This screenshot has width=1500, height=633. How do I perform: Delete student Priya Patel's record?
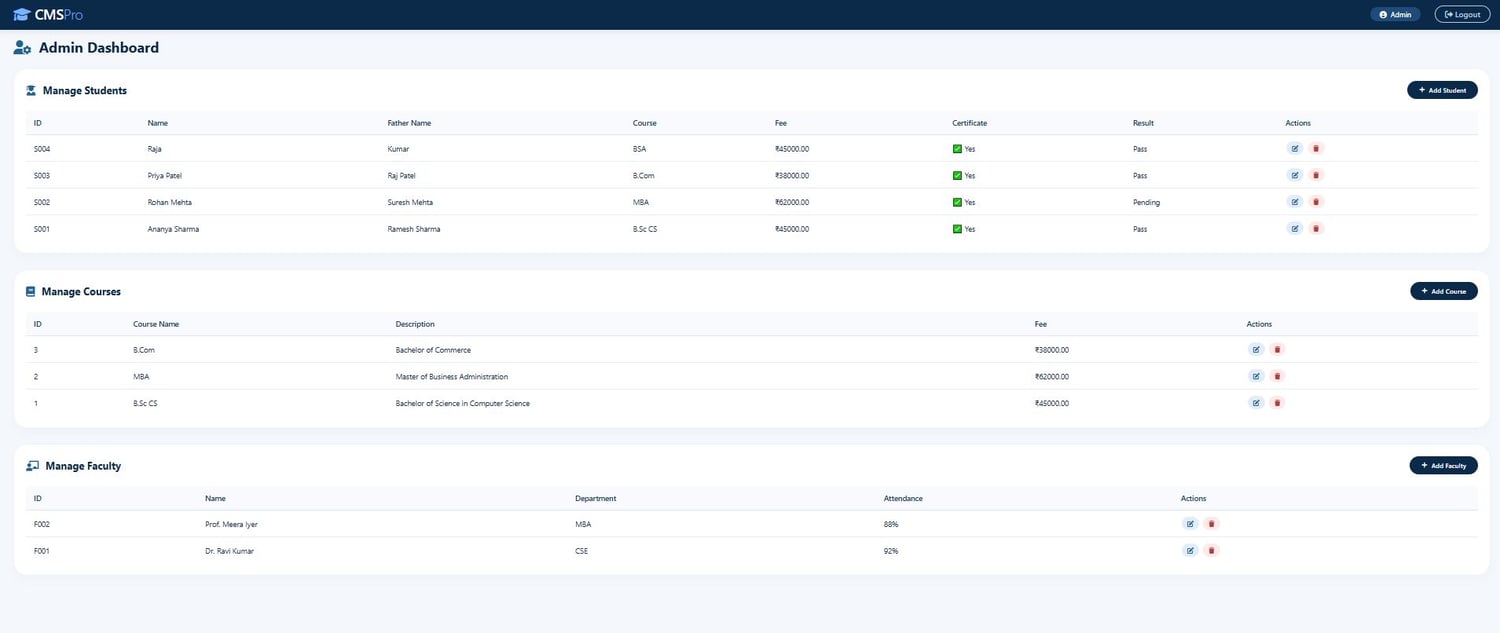click(1316, 175)
